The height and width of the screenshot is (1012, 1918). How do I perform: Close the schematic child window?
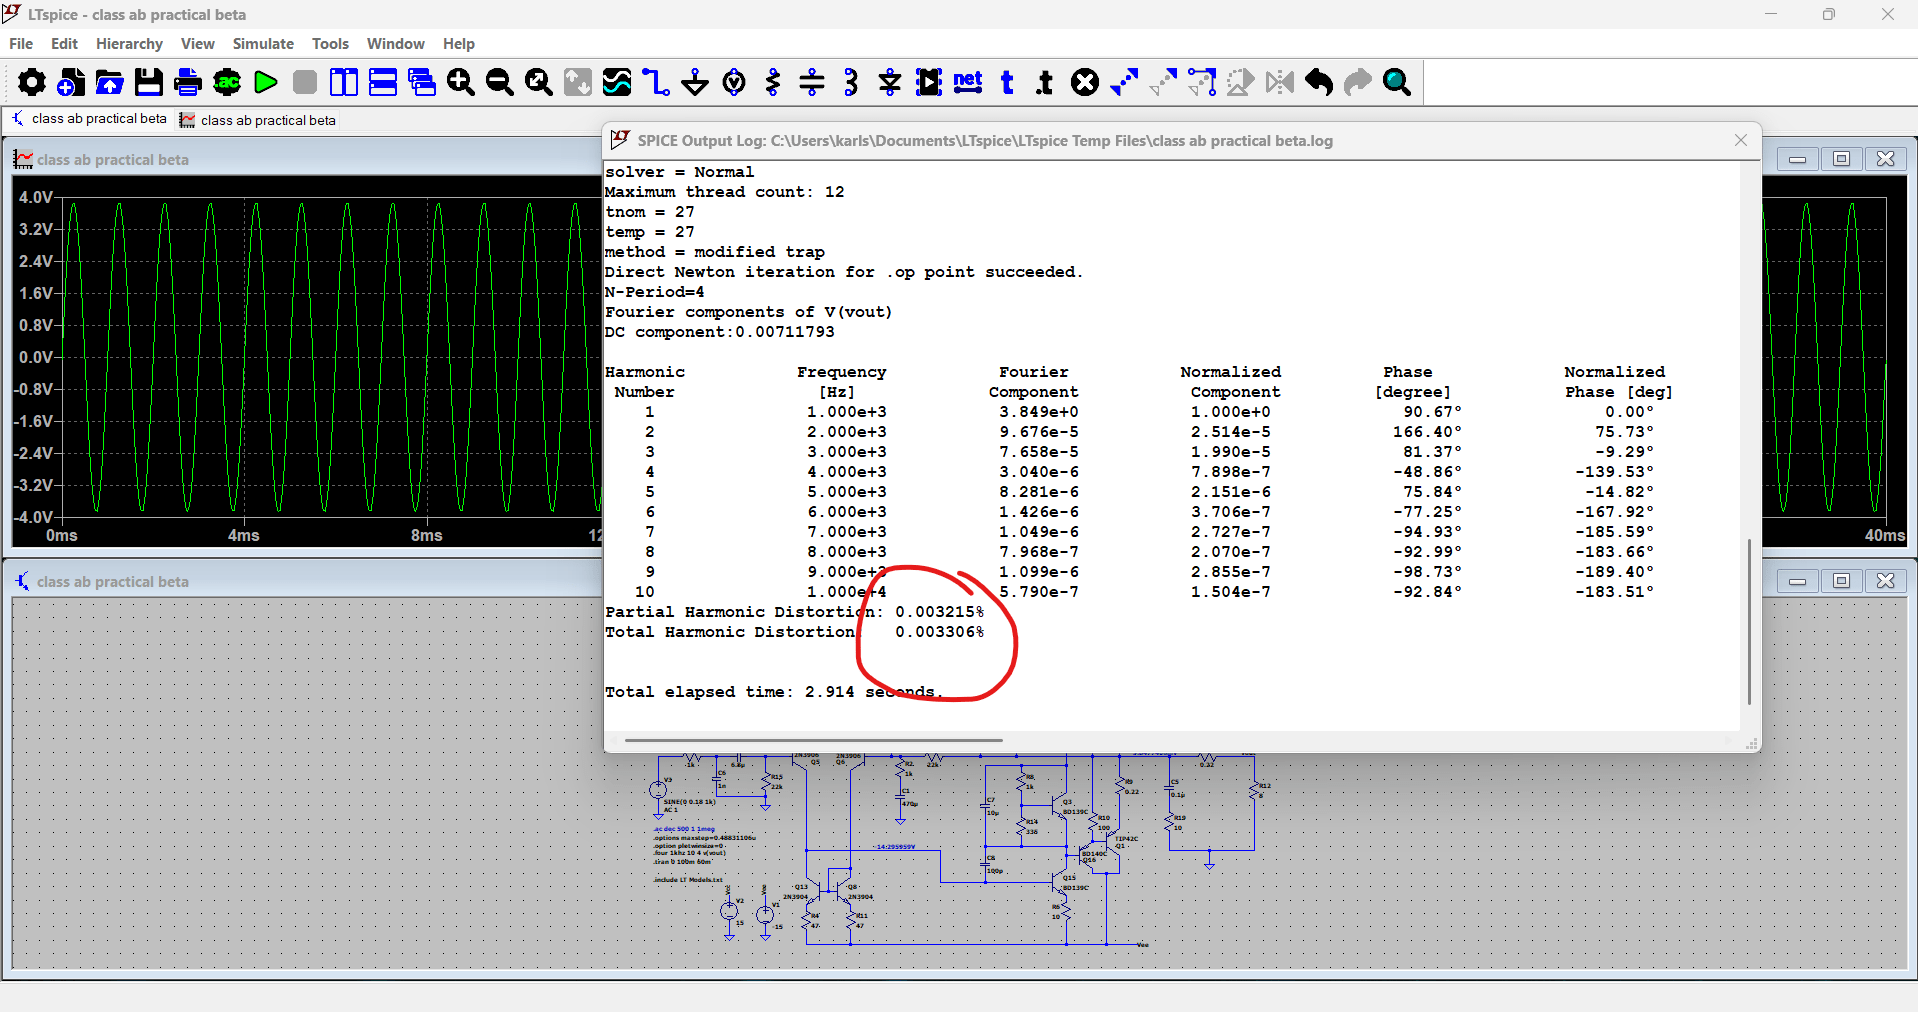point(1885,581)
